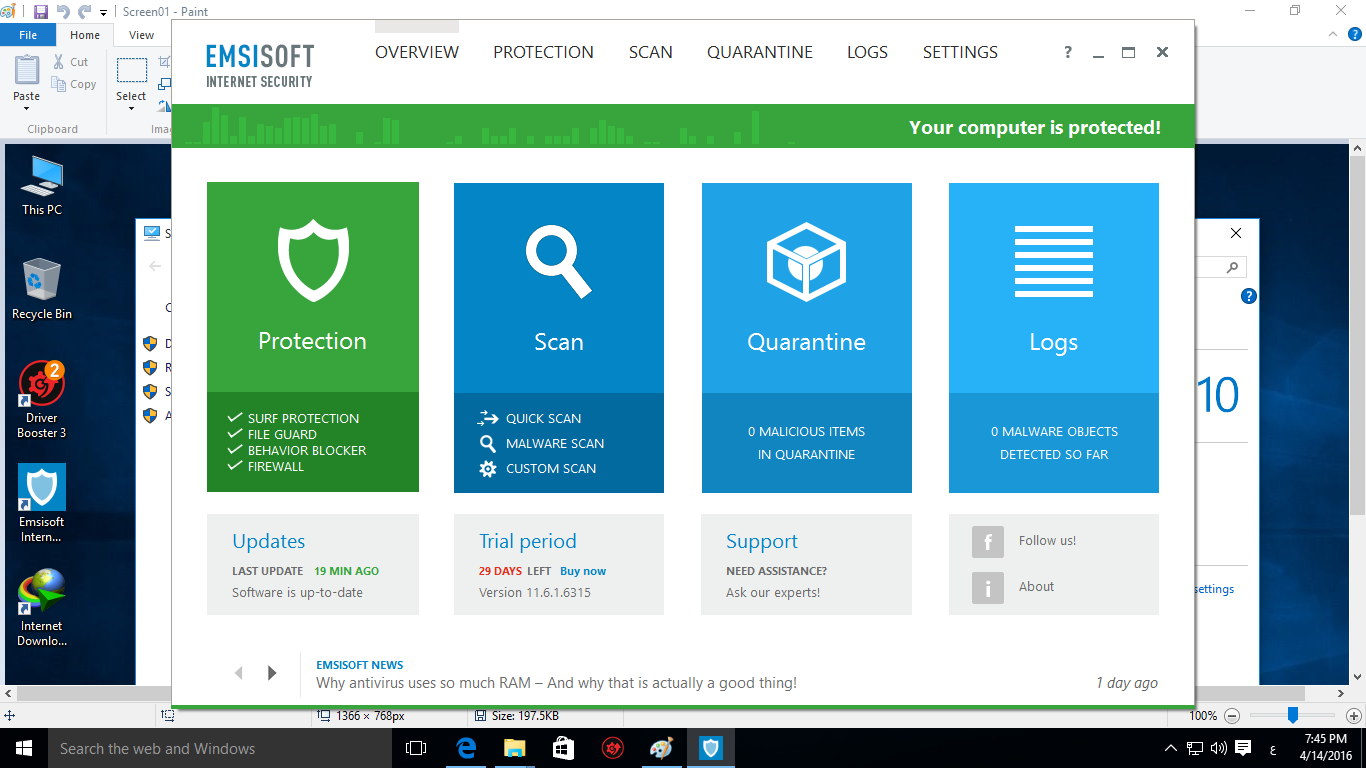Click Paint Cut button
The width and height of the screenshot is (1366, 768).
point(71,62)
